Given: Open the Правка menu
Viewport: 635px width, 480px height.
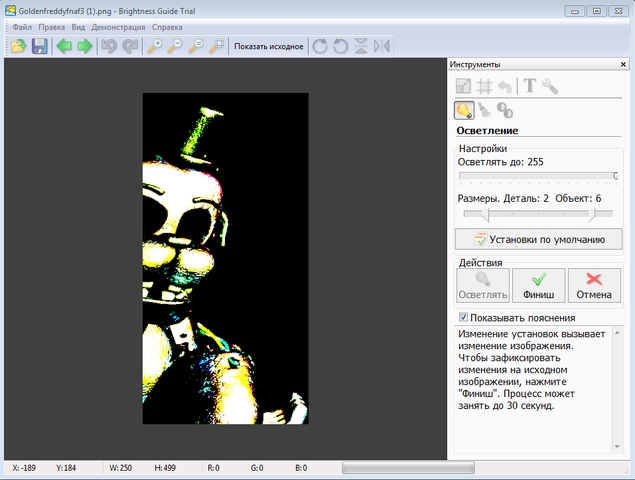Looking at the screenshot, I should pyautogui.click(x=51, y=27).
